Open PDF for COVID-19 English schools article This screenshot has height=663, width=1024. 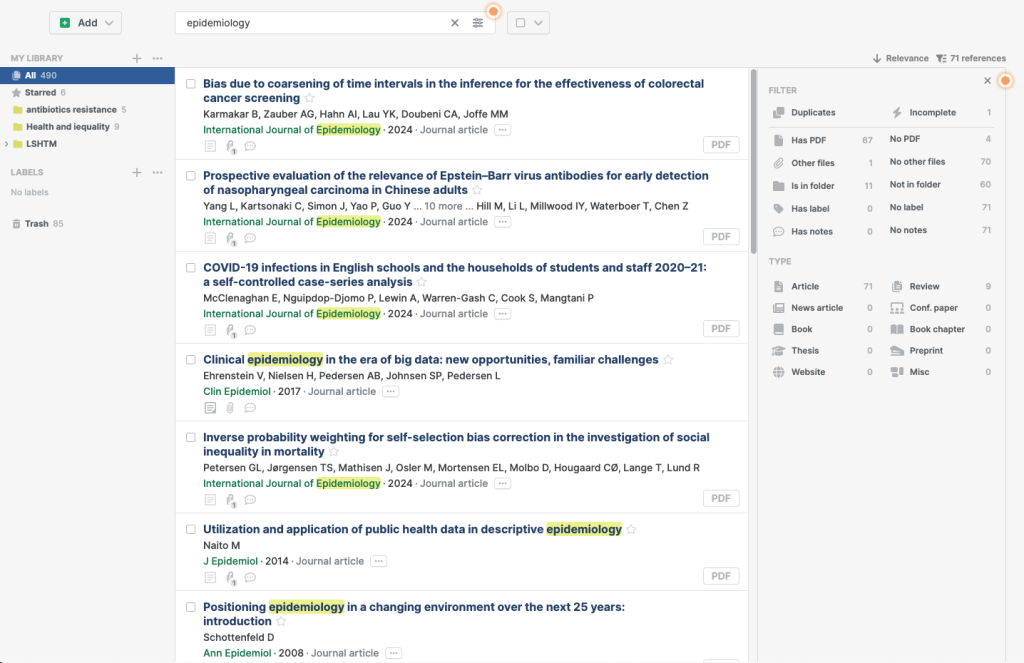coord(720,329)
